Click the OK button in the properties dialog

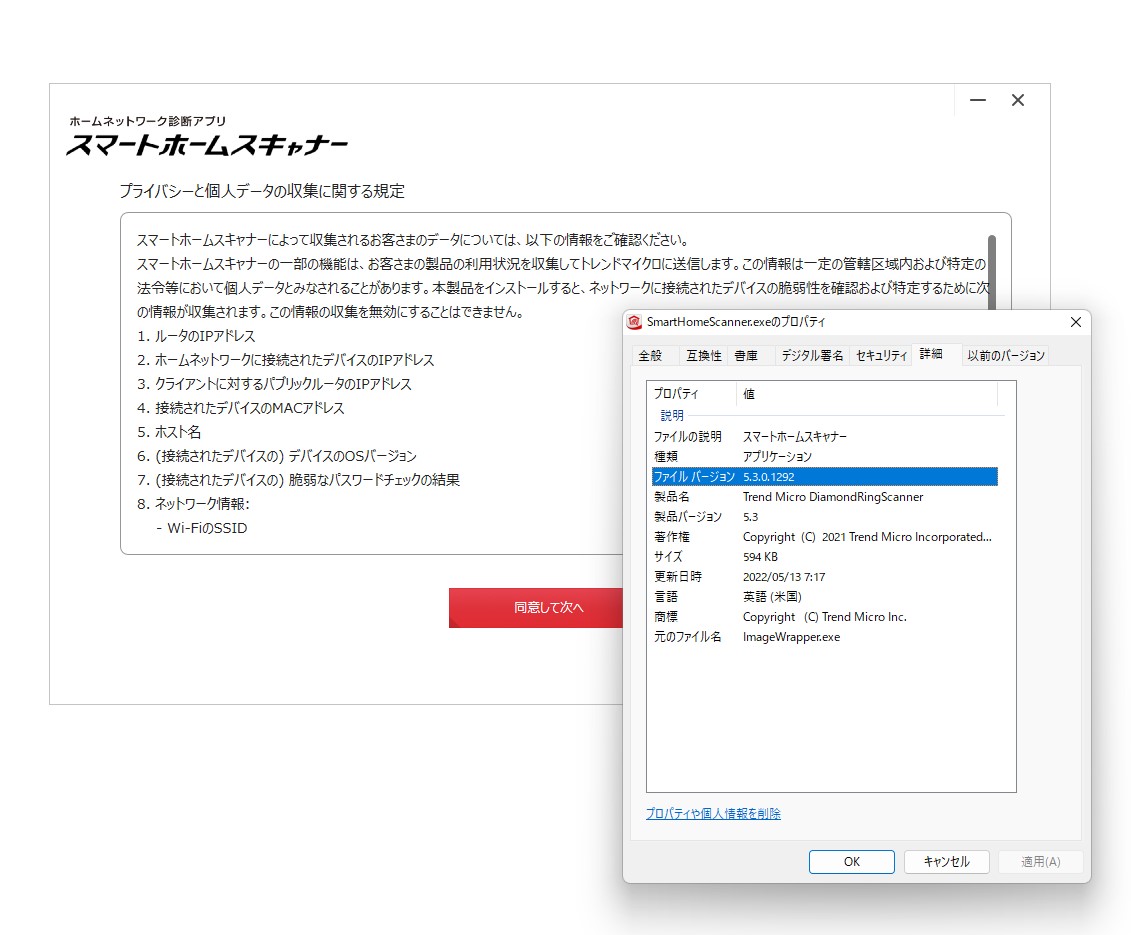pos(851,861)
